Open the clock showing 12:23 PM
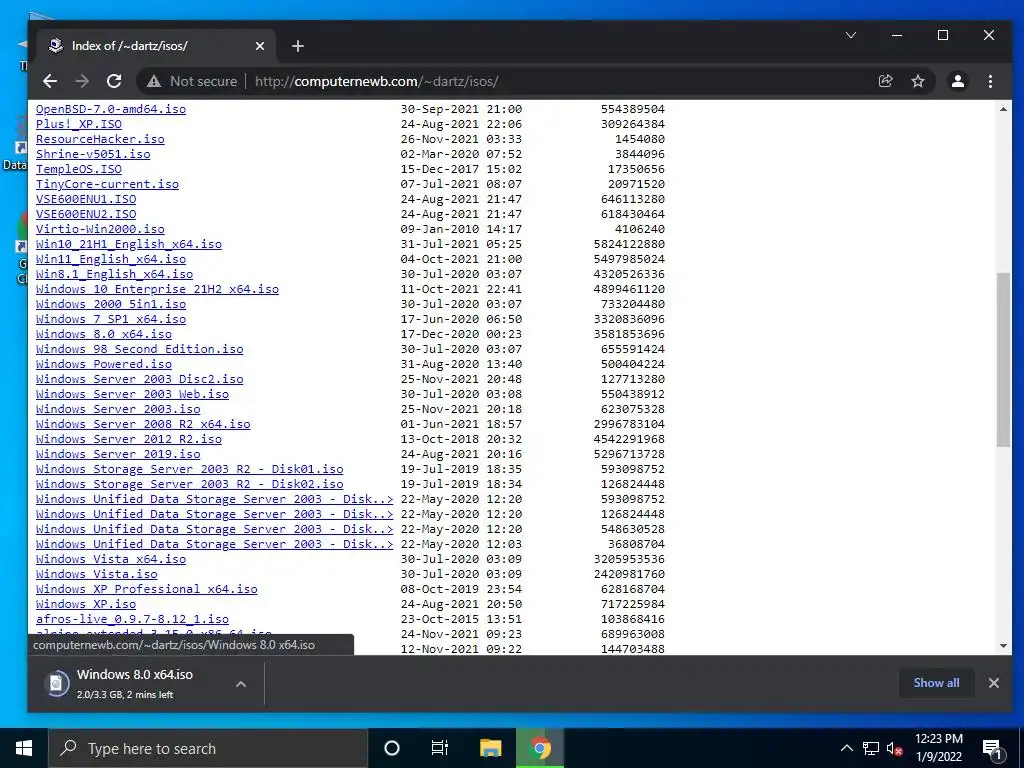Screen dimensions: 1024x768 tap(938, 748)
